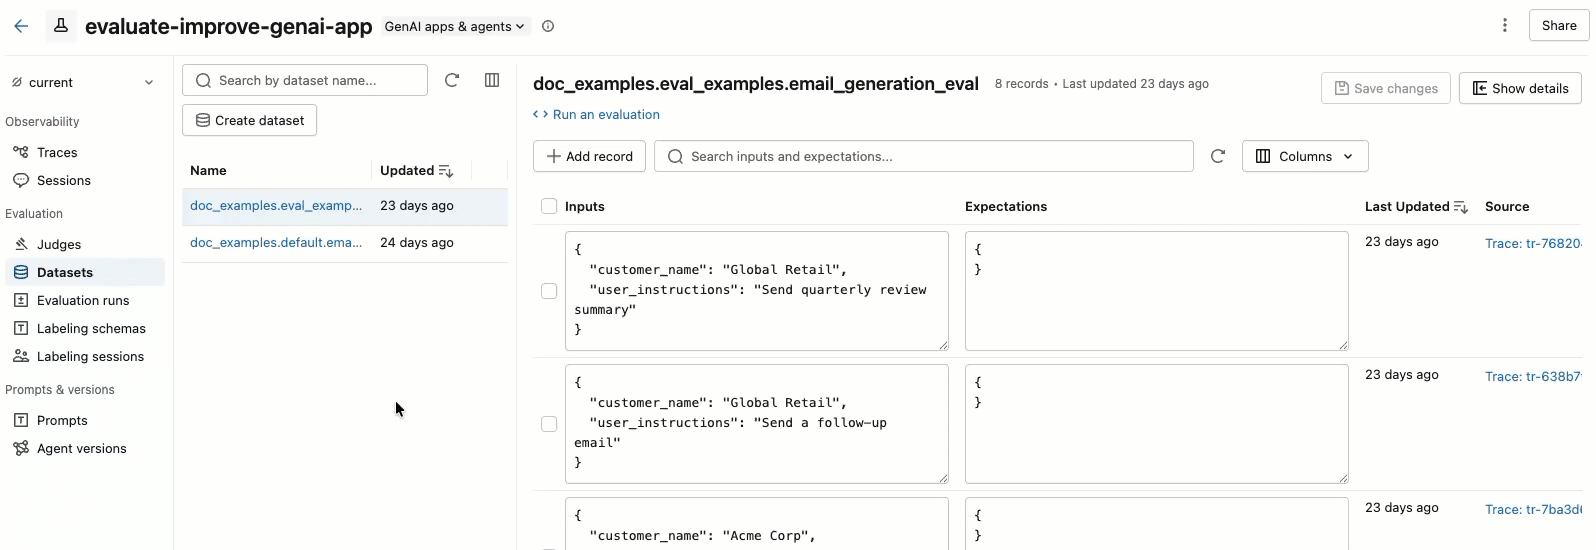Image resolution: width=1596 pixels, height=550 pixels.
Task: Open the three-dot overflow menu
Action: 1505,26
